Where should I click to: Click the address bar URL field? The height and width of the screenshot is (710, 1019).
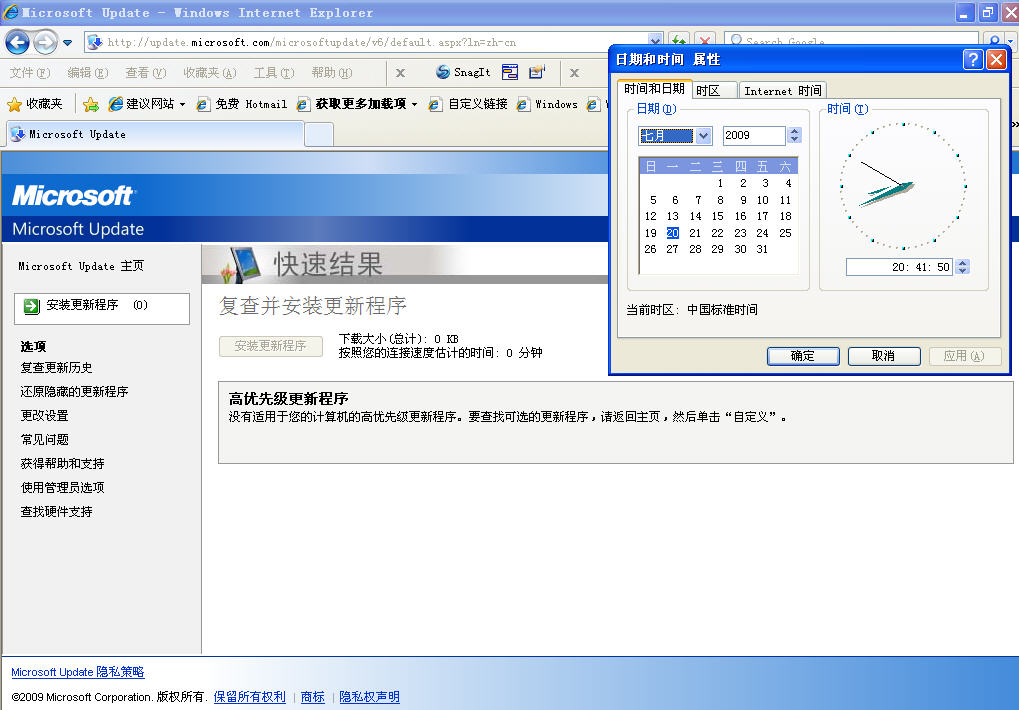coord(367,42)
